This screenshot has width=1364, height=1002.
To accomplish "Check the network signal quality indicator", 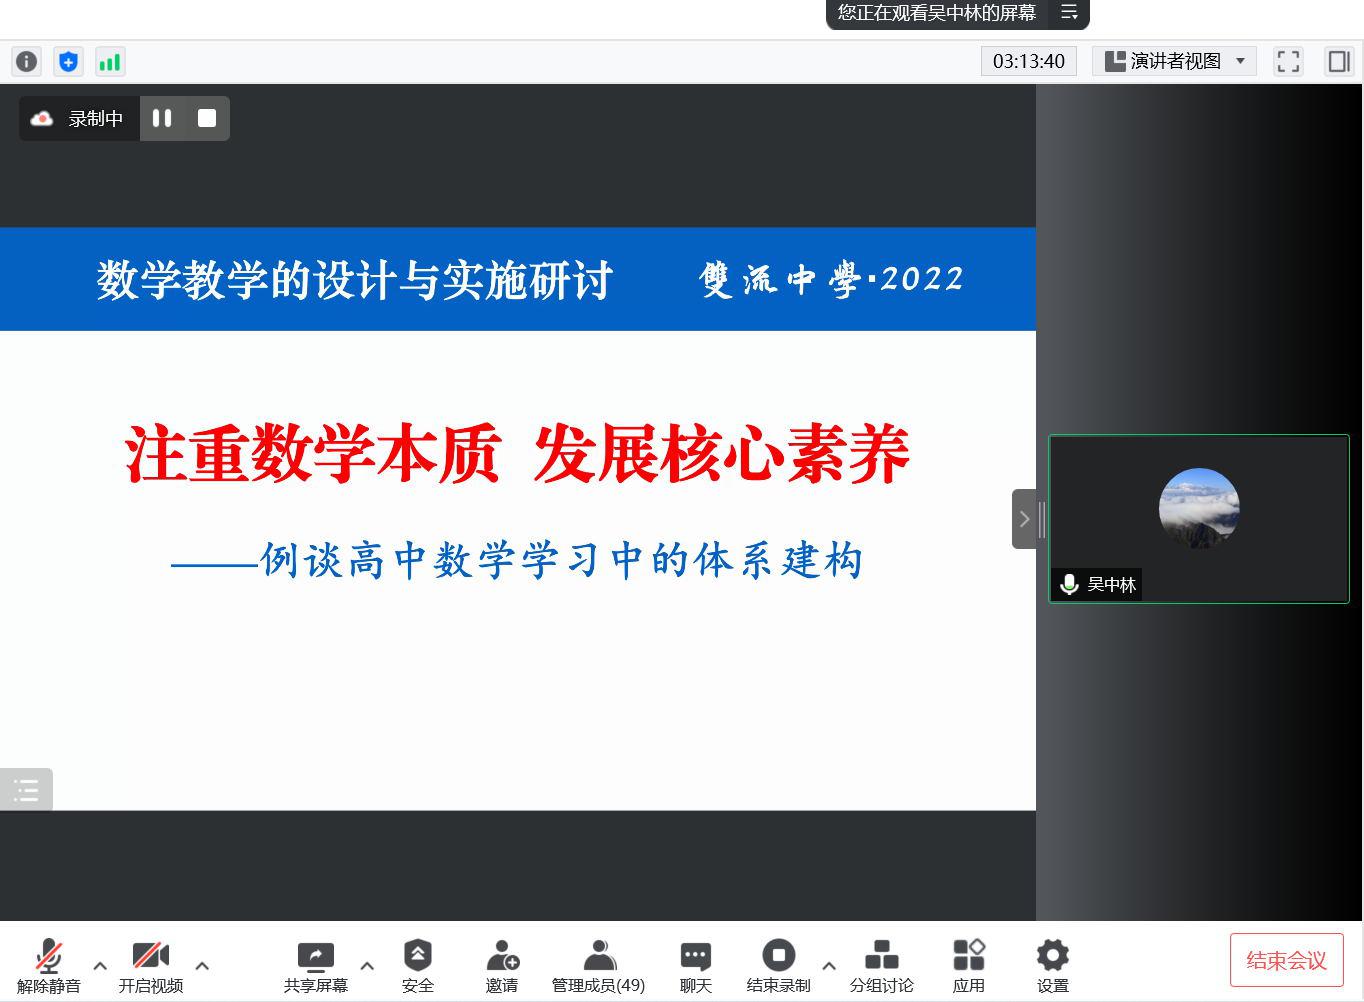I will 110,61.
